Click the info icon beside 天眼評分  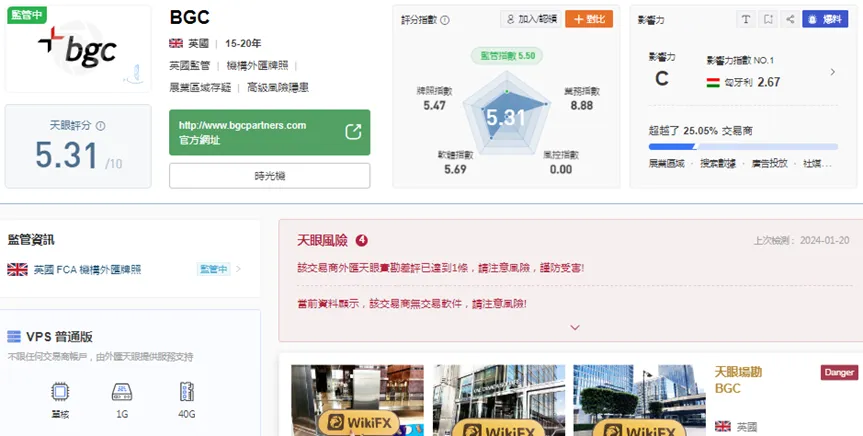(x=100, y=126)
